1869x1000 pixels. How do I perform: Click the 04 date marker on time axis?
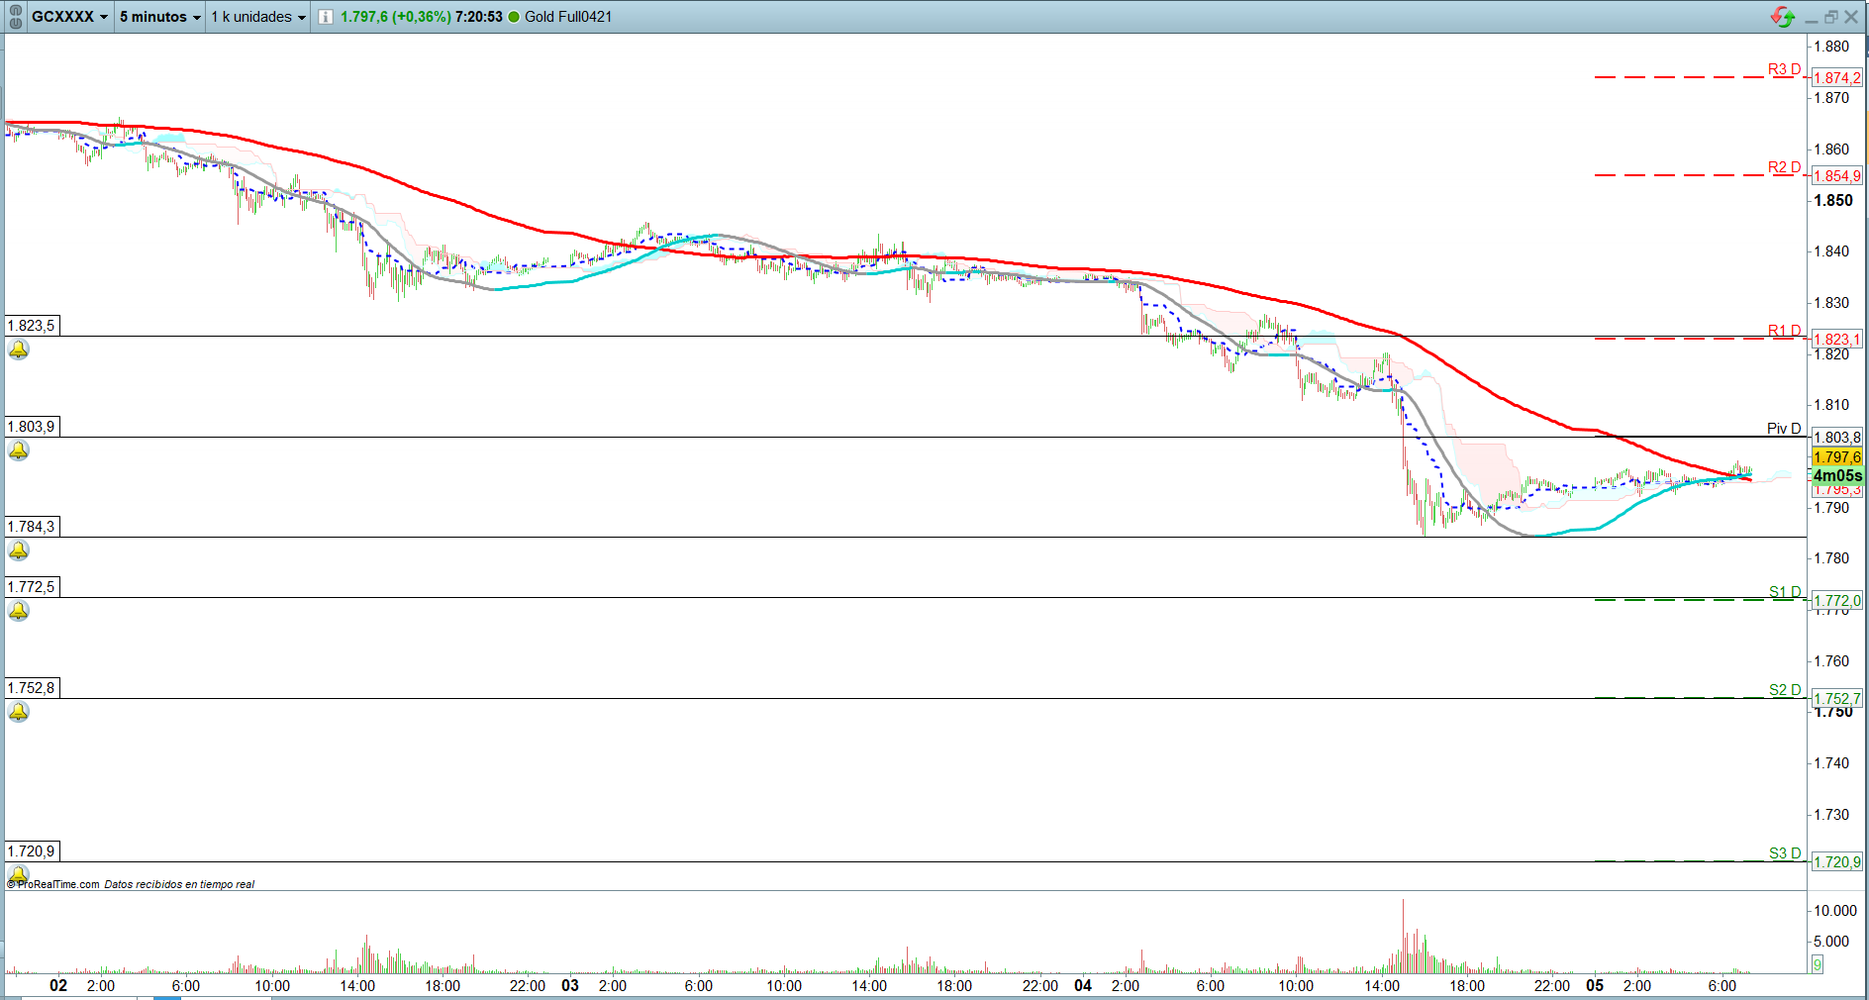point(1083,986)
